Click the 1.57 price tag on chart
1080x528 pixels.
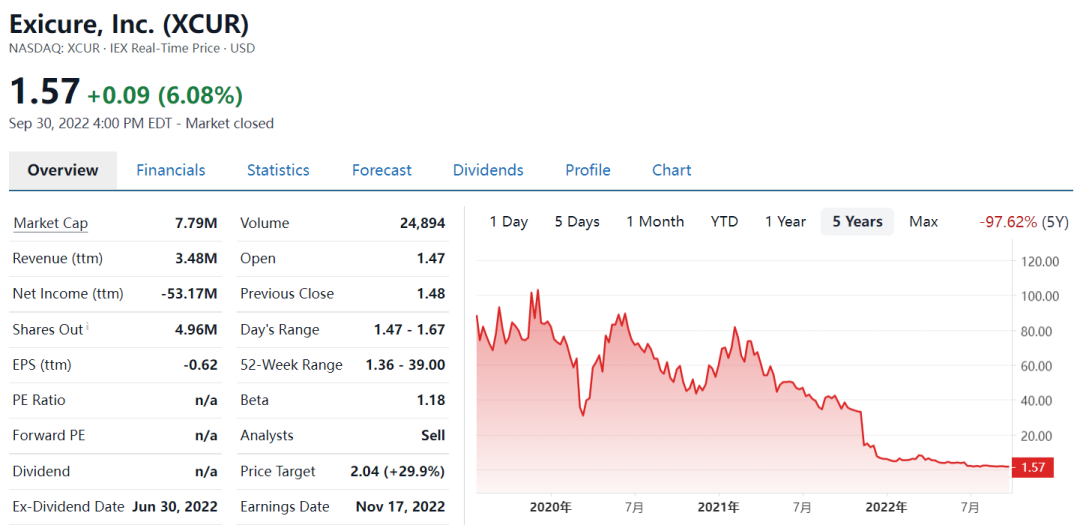[x=1032, y=467]
